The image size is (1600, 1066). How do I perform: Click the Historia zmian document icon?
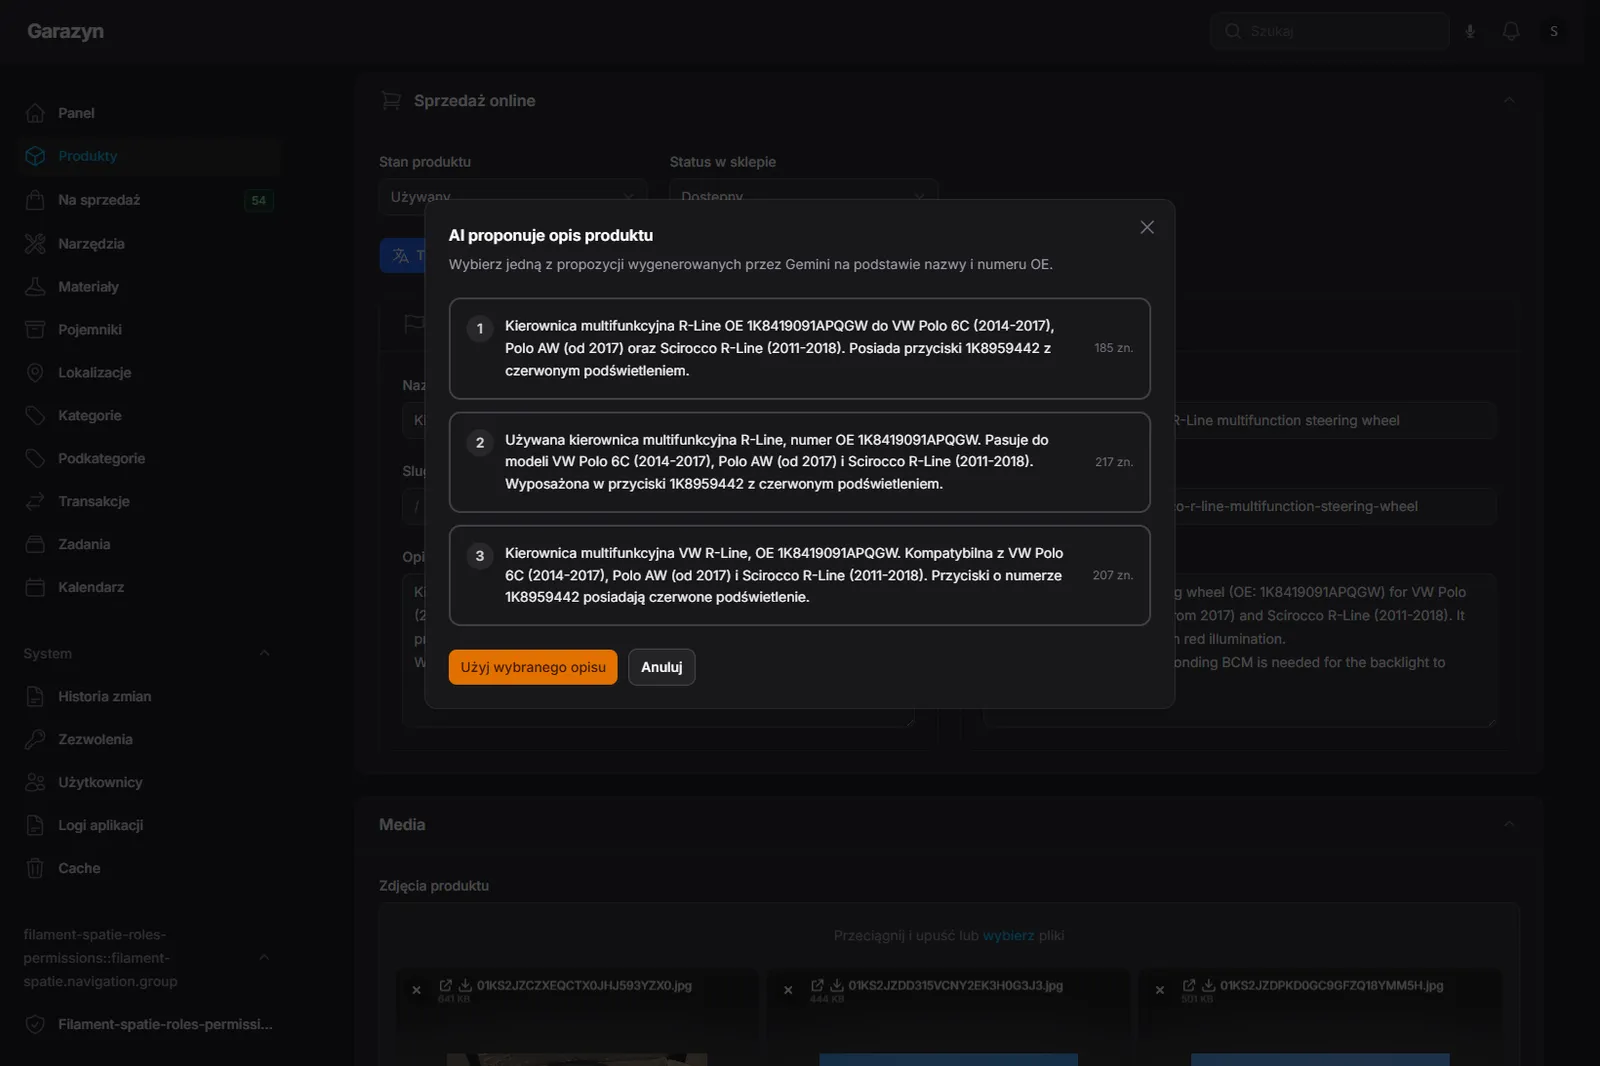pos(35,696)
